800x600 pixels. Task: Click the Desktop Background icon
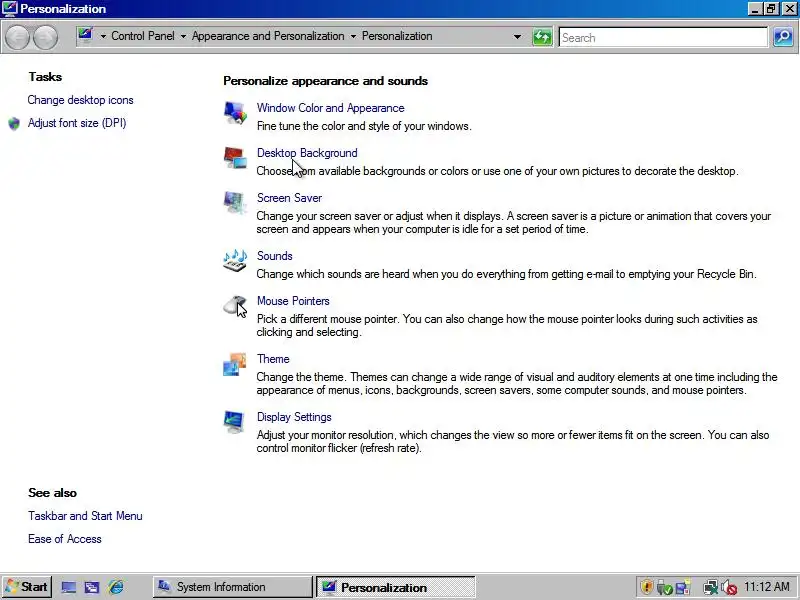(x=235, y=157)
